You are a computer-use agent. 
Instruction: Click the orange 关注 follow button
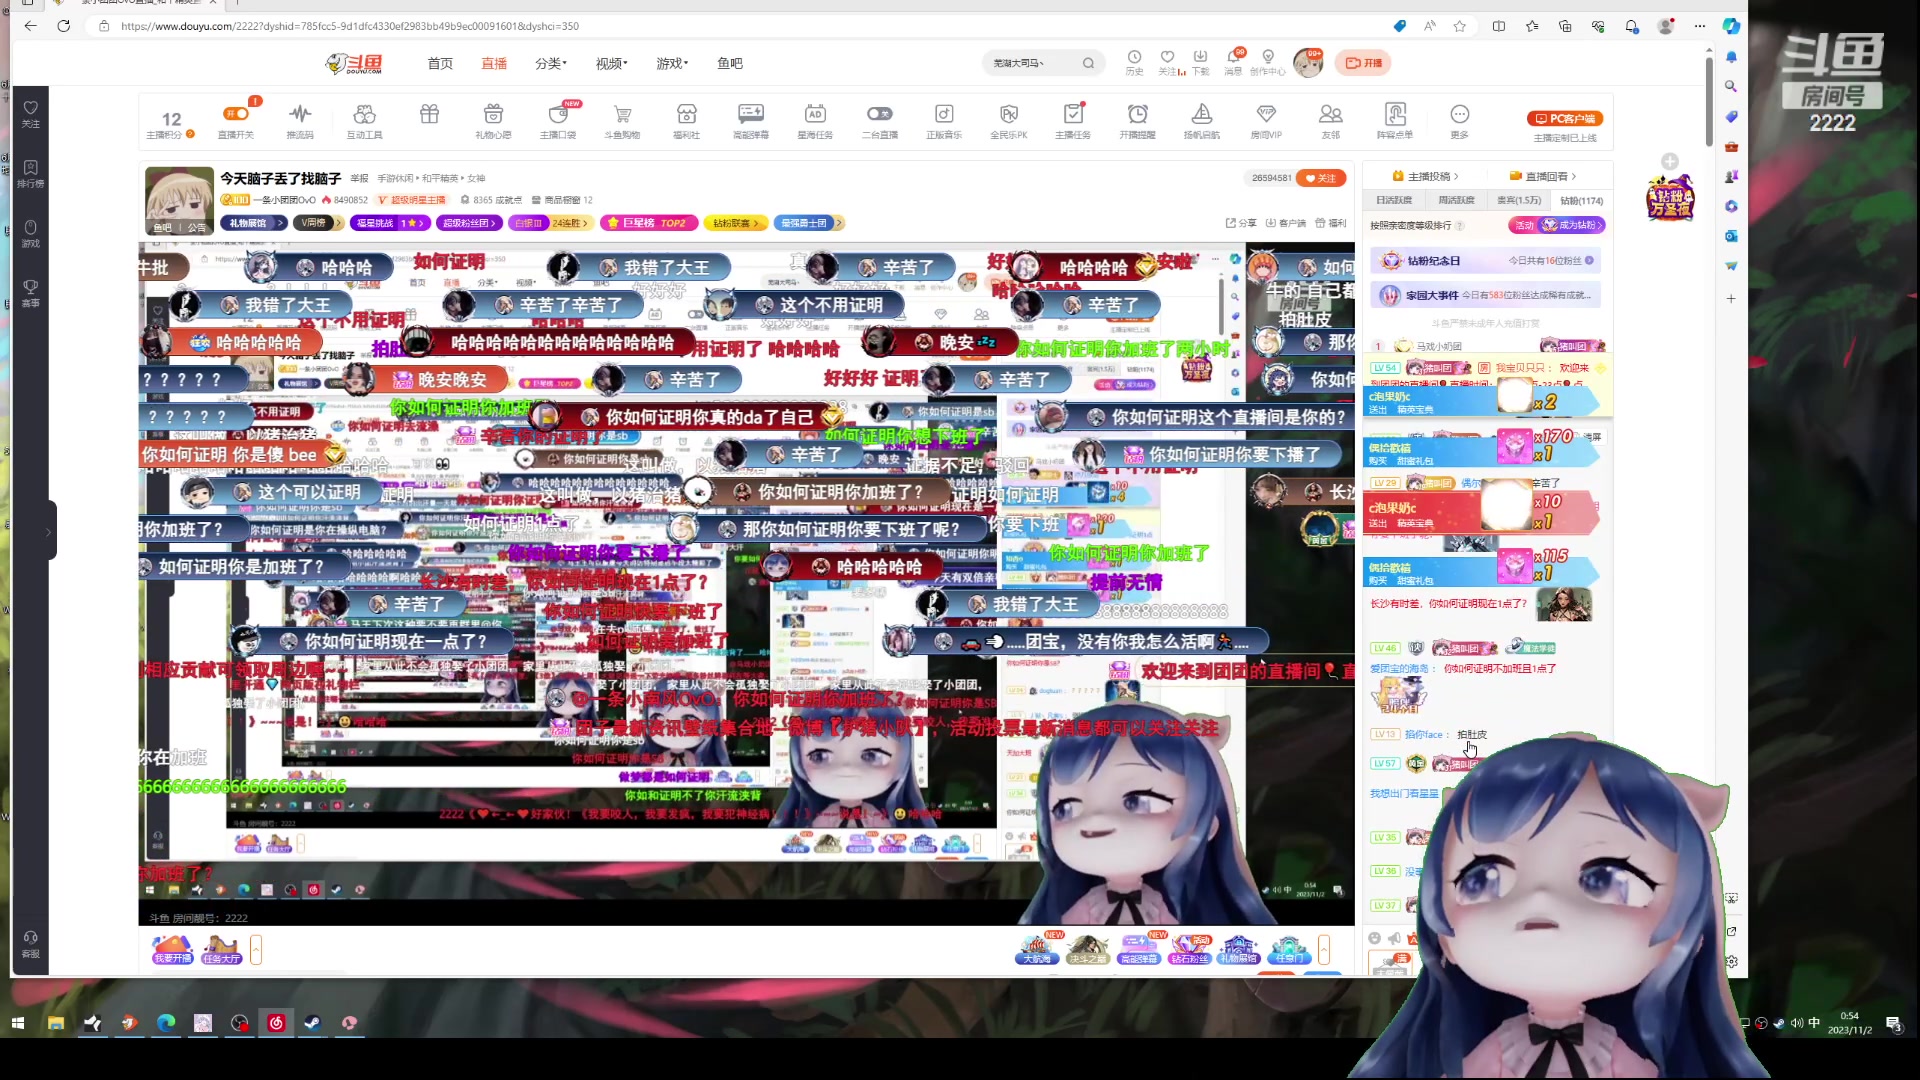[x=1322, y=178]
